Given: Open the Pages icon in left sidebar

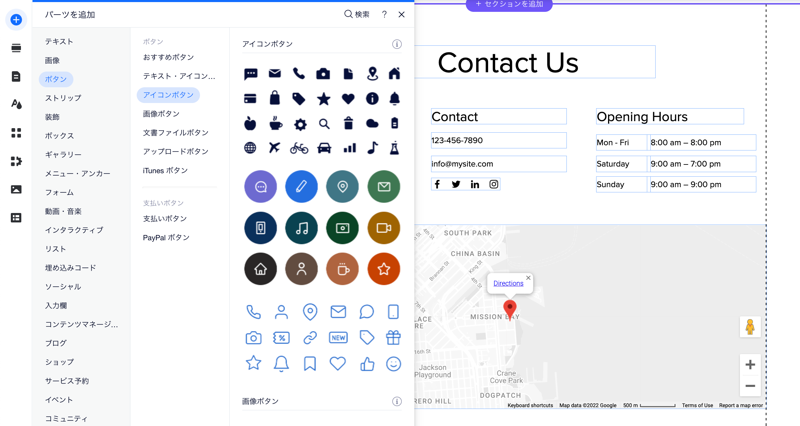Looking at the screenshot, I should pyautogui.click(x=16, y=77).
